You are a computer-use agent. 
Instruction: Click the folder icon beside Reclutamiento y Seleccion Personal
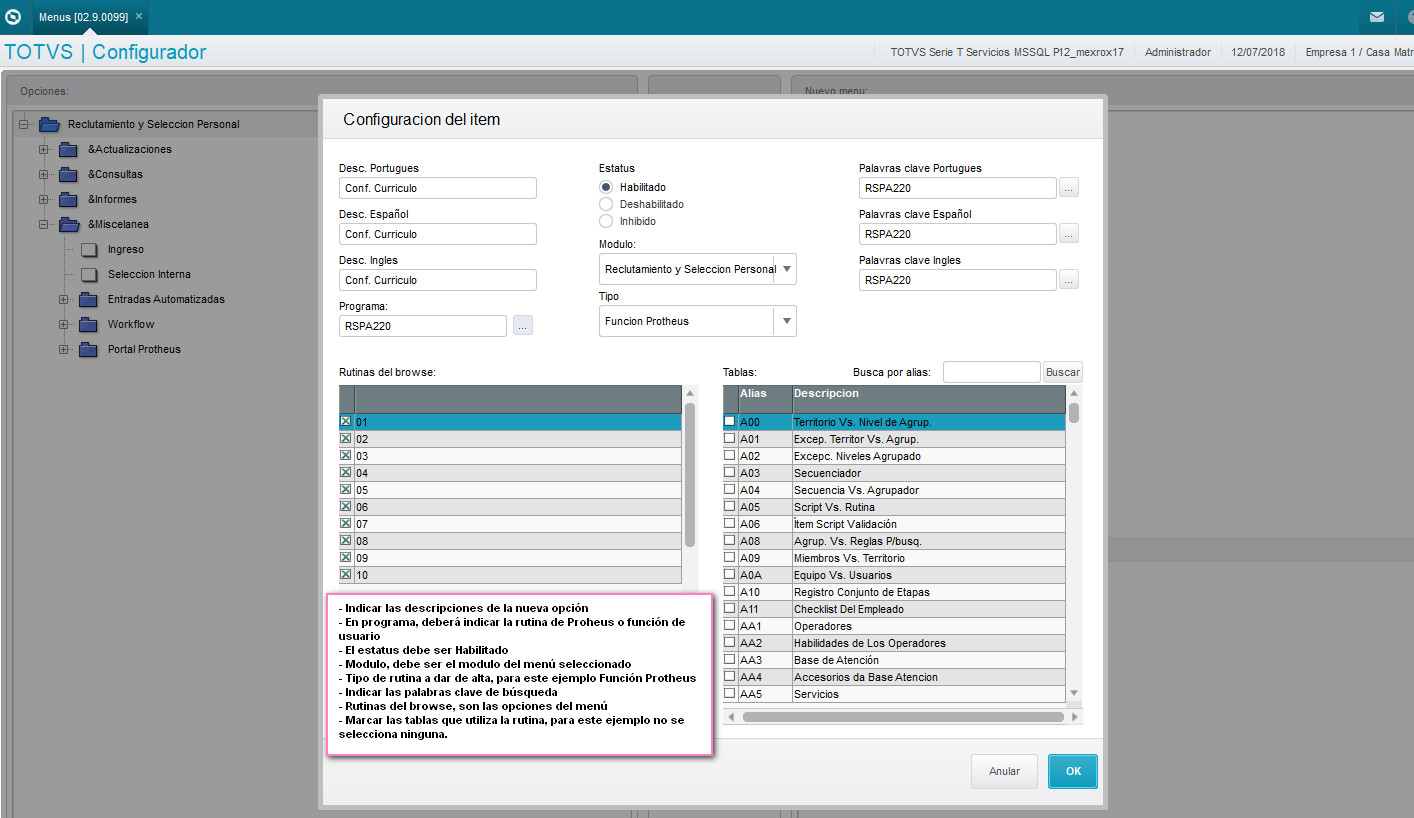(x=49, y=124)
